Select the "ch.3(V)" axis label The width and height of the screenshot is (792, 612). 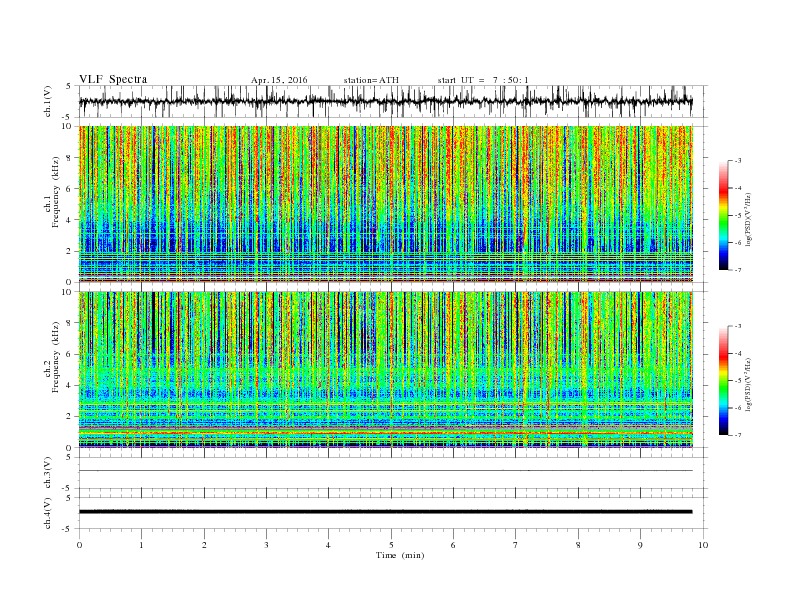(48, 473)
